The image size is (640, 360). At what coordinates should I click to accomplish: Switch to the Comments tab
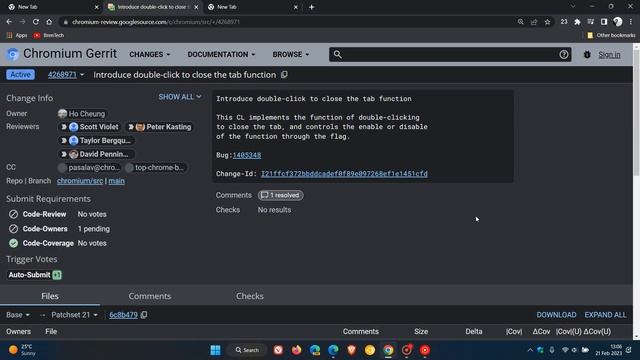point(150,296)
